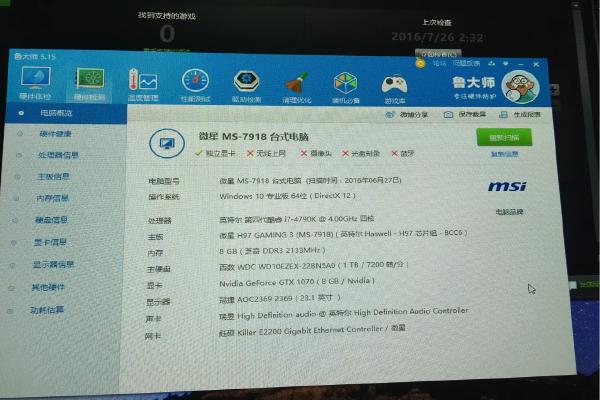Click the Killer E2200 Gigabit Ethernet text

pyautogui.click(x=312, y=330)
